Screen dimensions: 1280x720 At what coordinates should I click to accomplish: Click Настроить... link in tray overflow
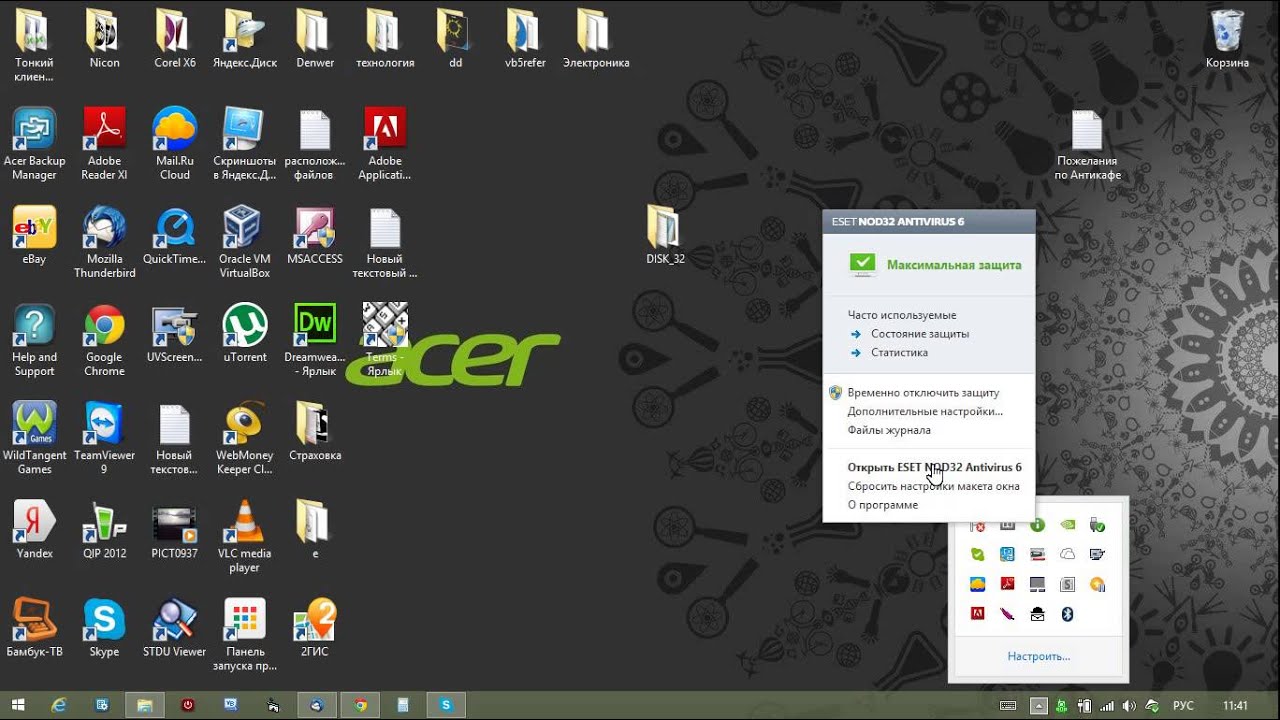point(1038,656)
